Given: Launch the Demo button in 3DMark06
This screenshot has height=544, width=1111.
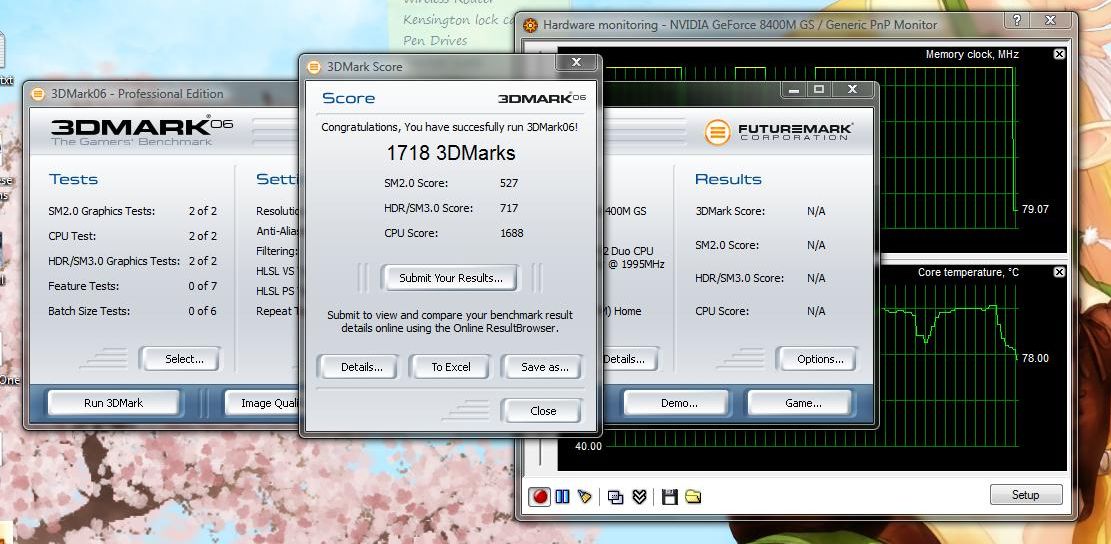Looking at the screenshot, I should (679, 403).
